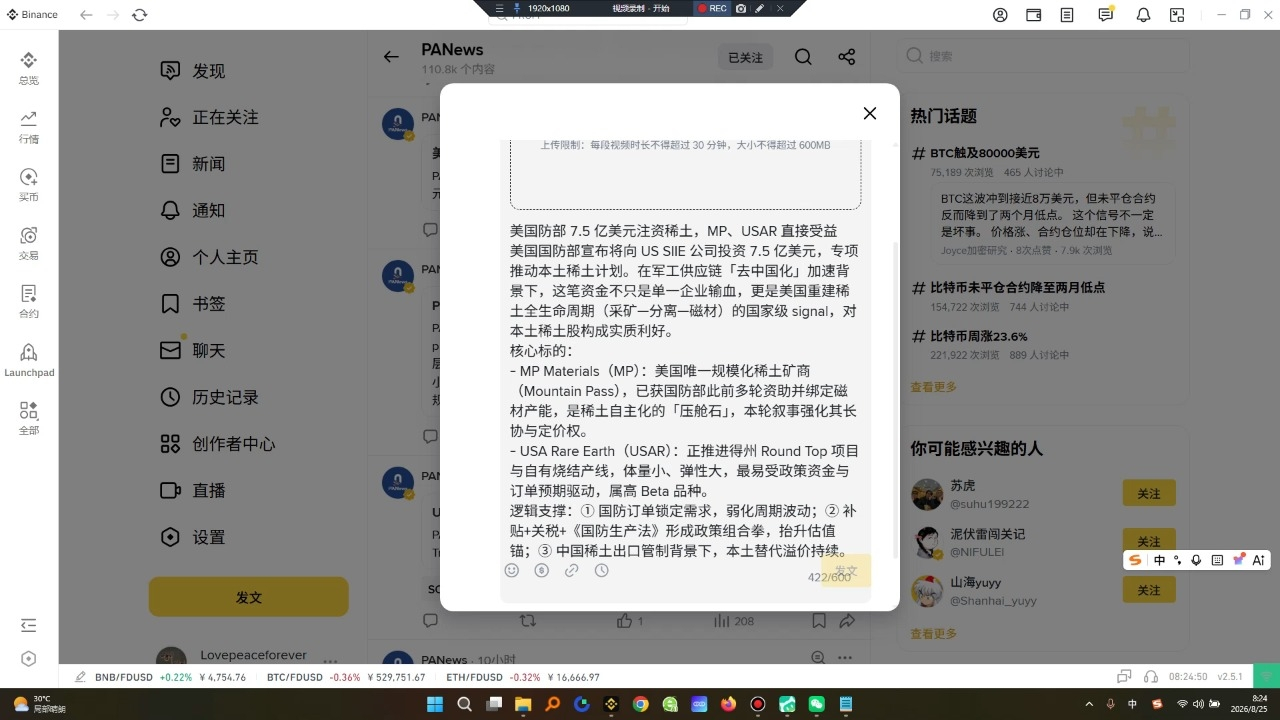Click the BNB/FDUSD ticker
The height and width of the screenshot is (720, 1280).
(x=170, y=677)
